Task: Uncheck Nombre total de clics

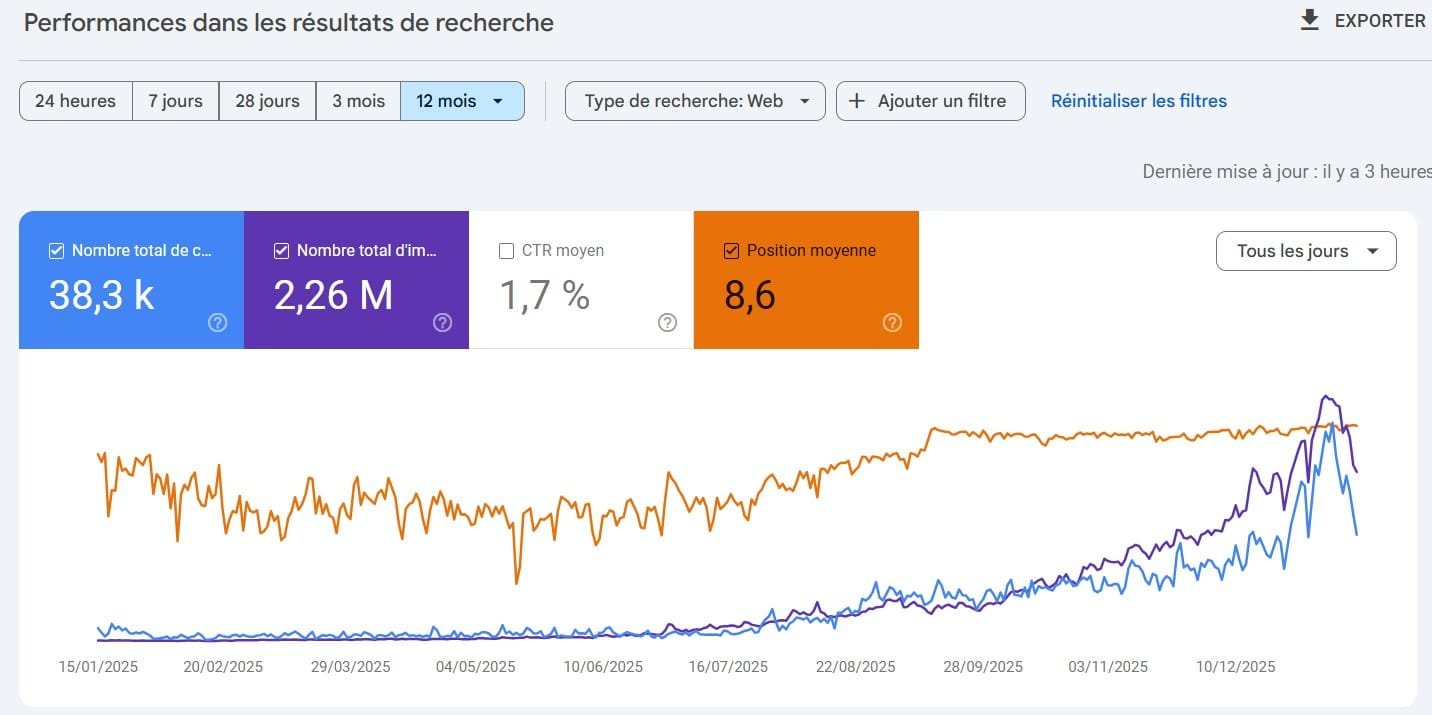Action: pyautogui.click(x=56, y=250)
